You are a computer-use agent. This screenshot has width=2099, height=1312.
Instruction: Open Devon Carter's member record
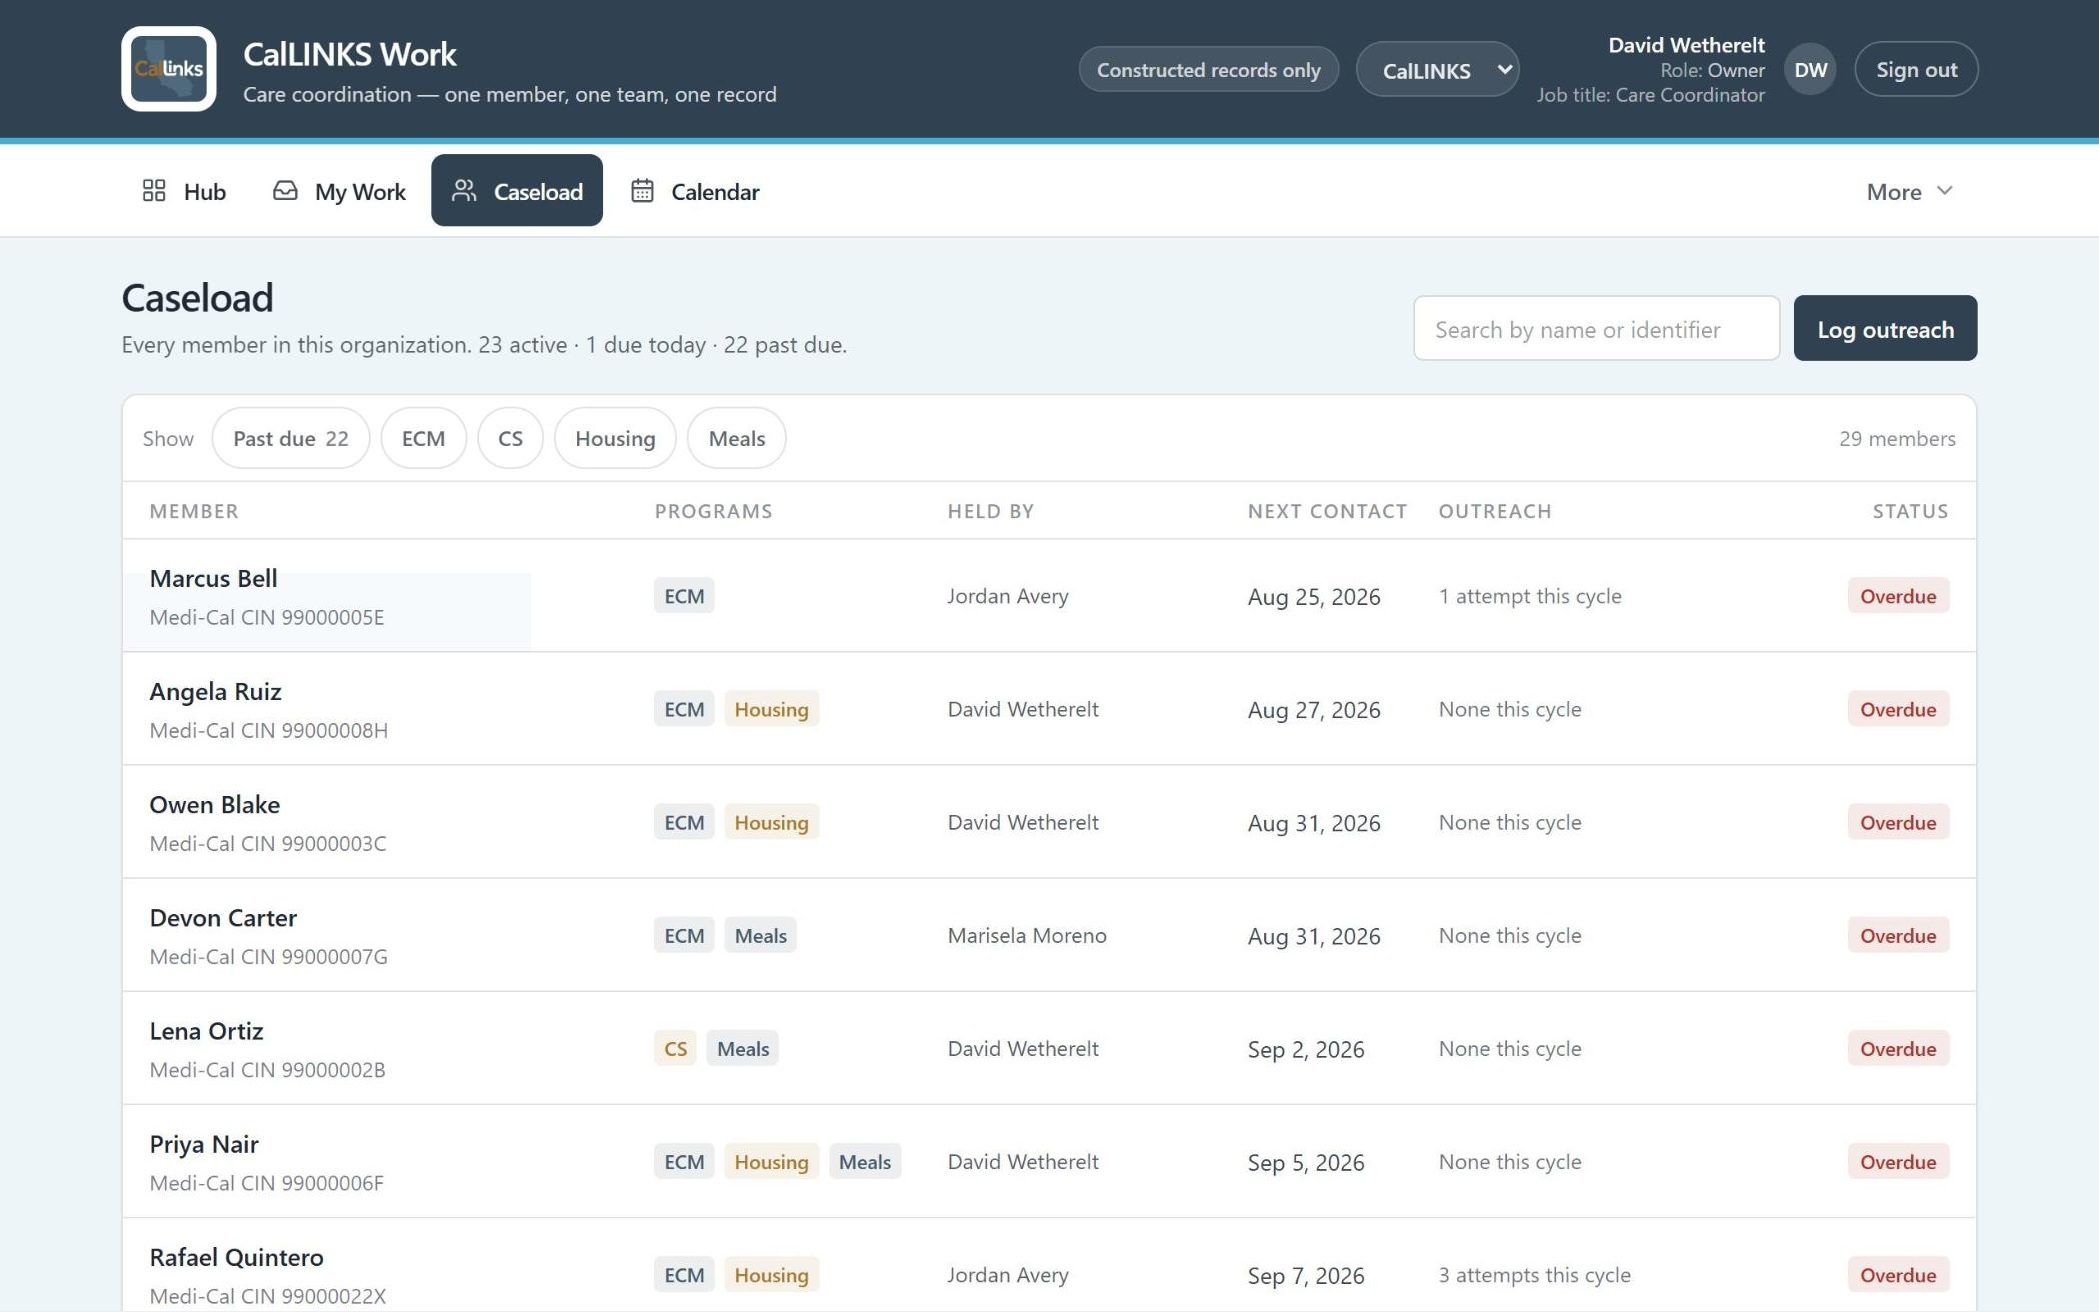223,917
